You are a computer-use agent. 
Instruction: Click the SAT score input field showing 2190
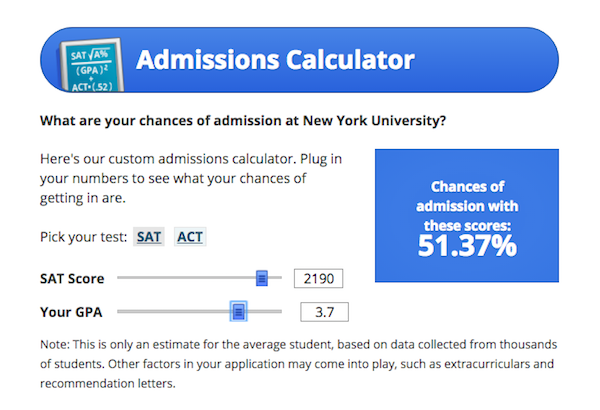point(318,278)
